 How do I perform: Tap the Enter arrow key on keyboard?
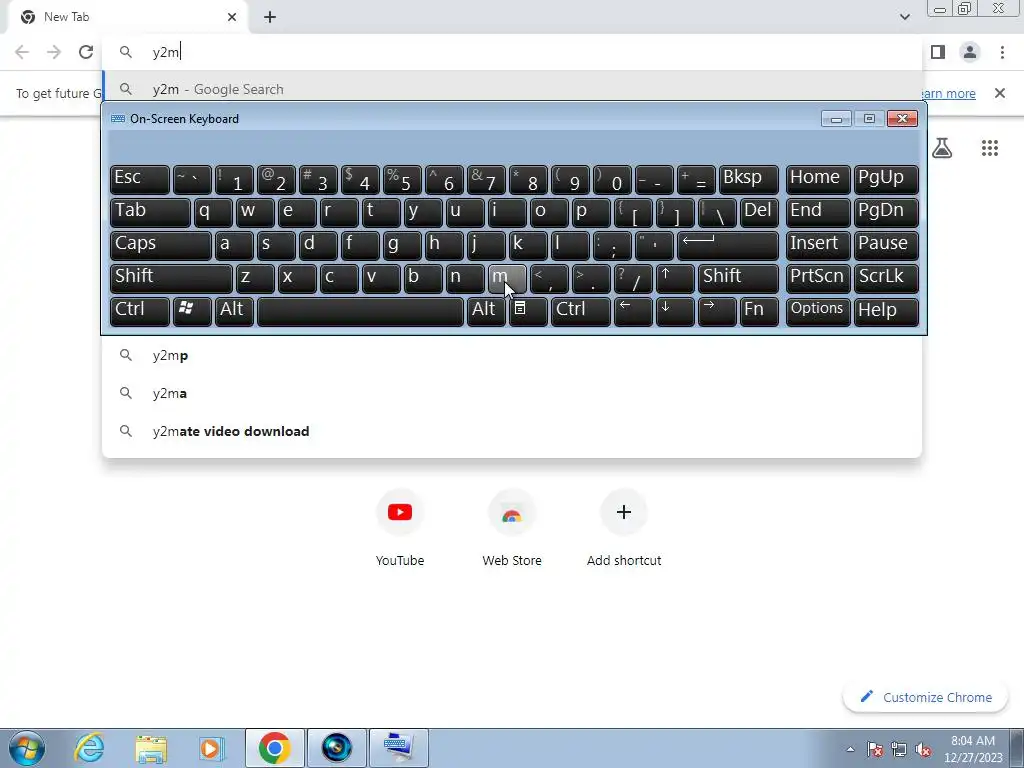point(728,246)
